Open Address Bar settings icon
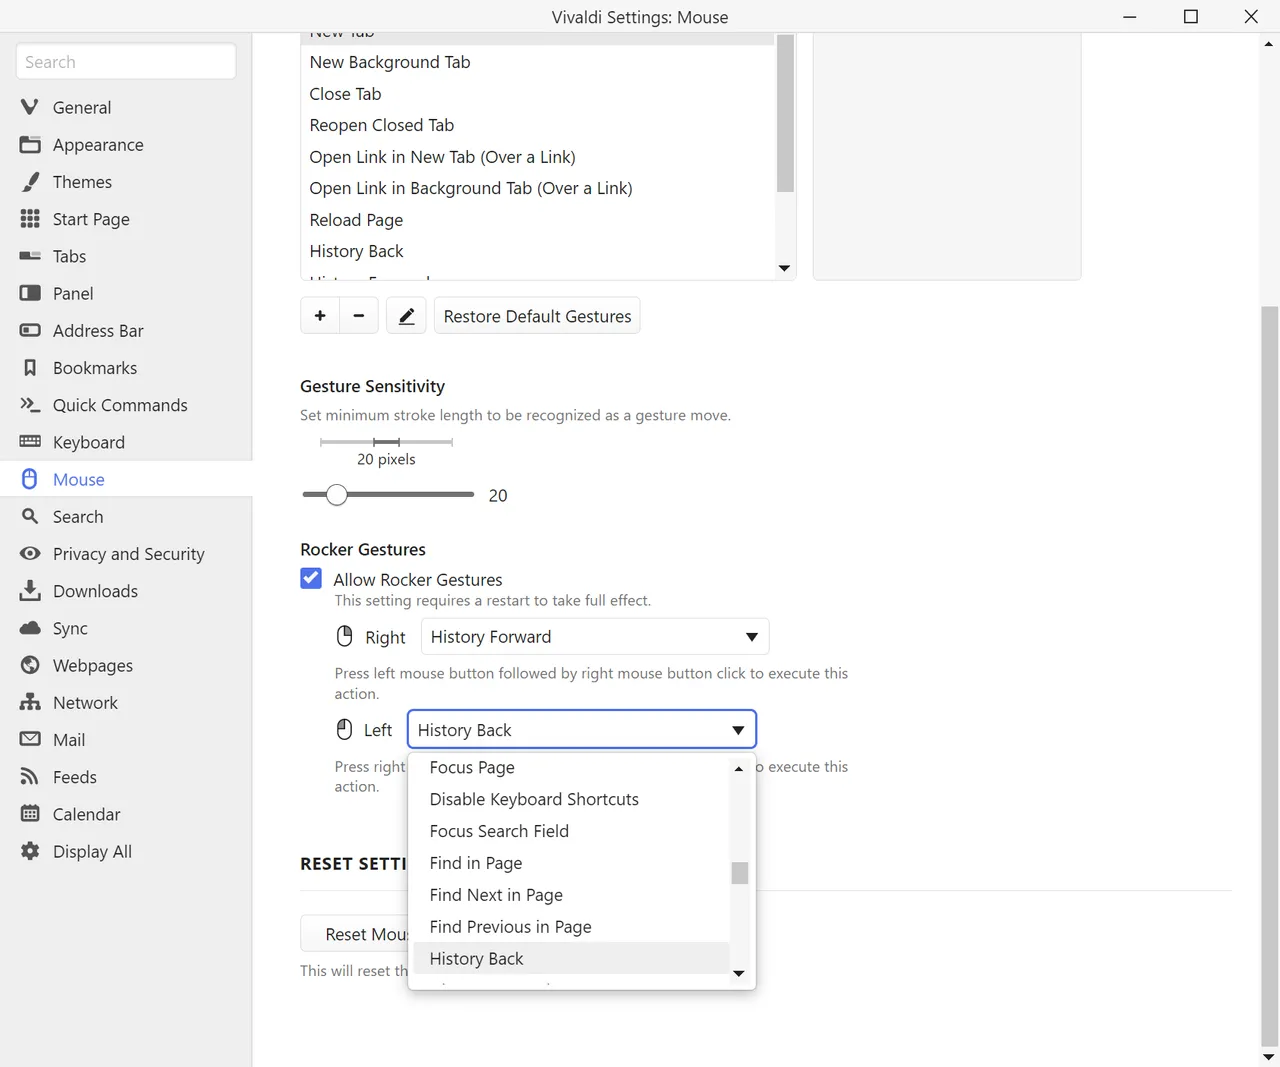This screenshot has height=1067, width=1280. tap(30, 330)
